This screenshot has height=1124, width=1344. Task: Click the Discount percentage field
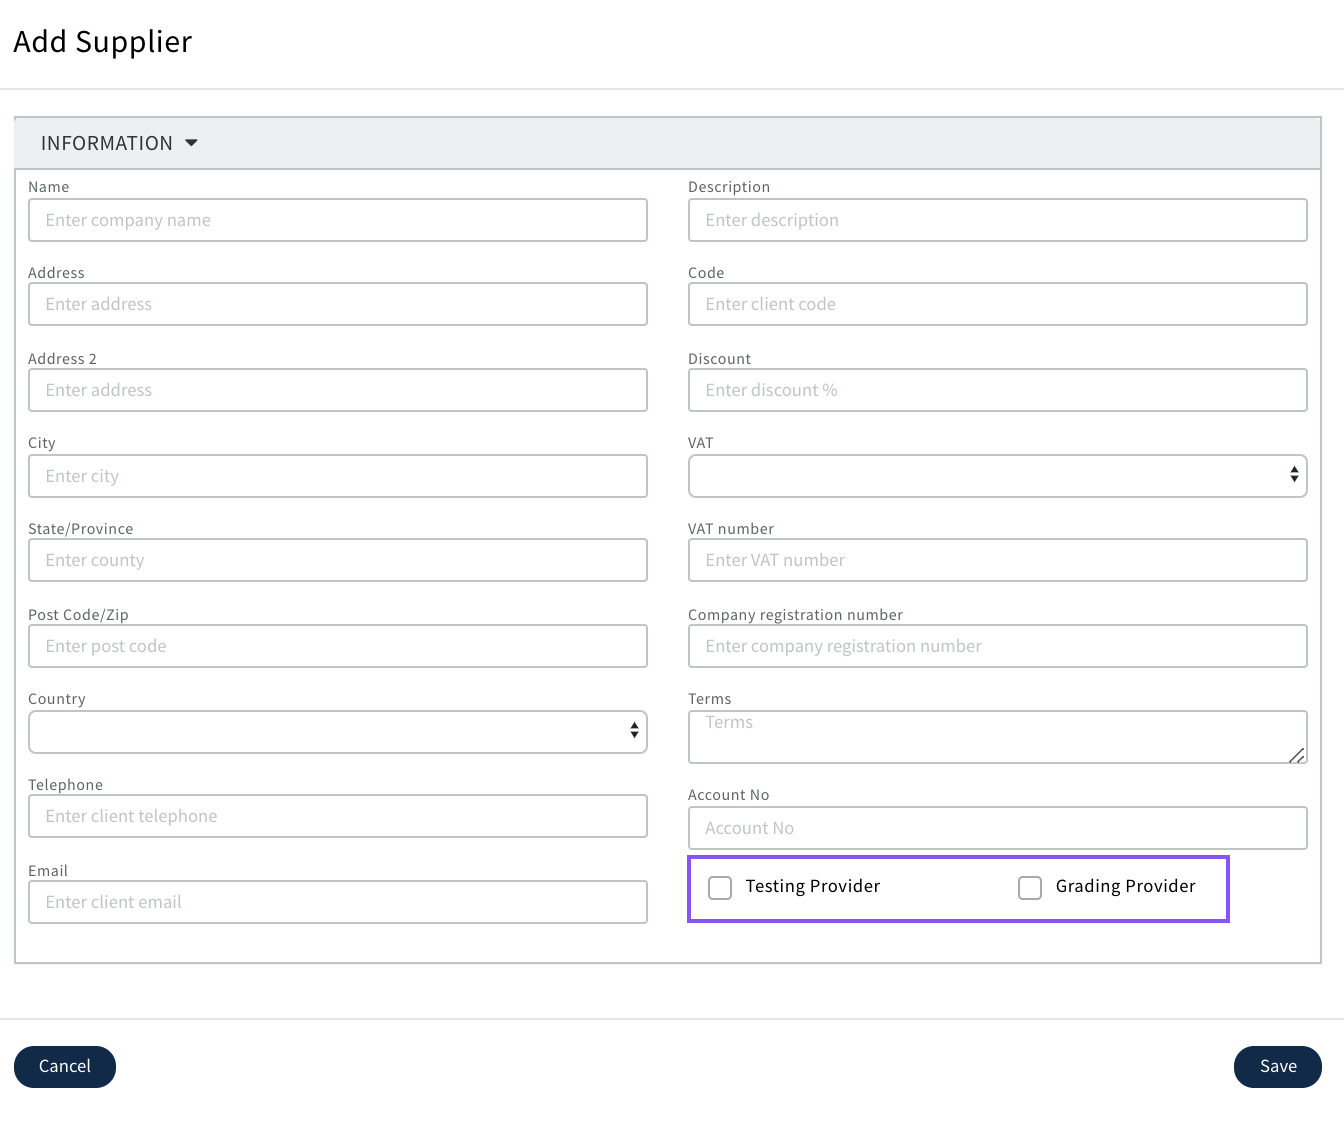point(997,390)
